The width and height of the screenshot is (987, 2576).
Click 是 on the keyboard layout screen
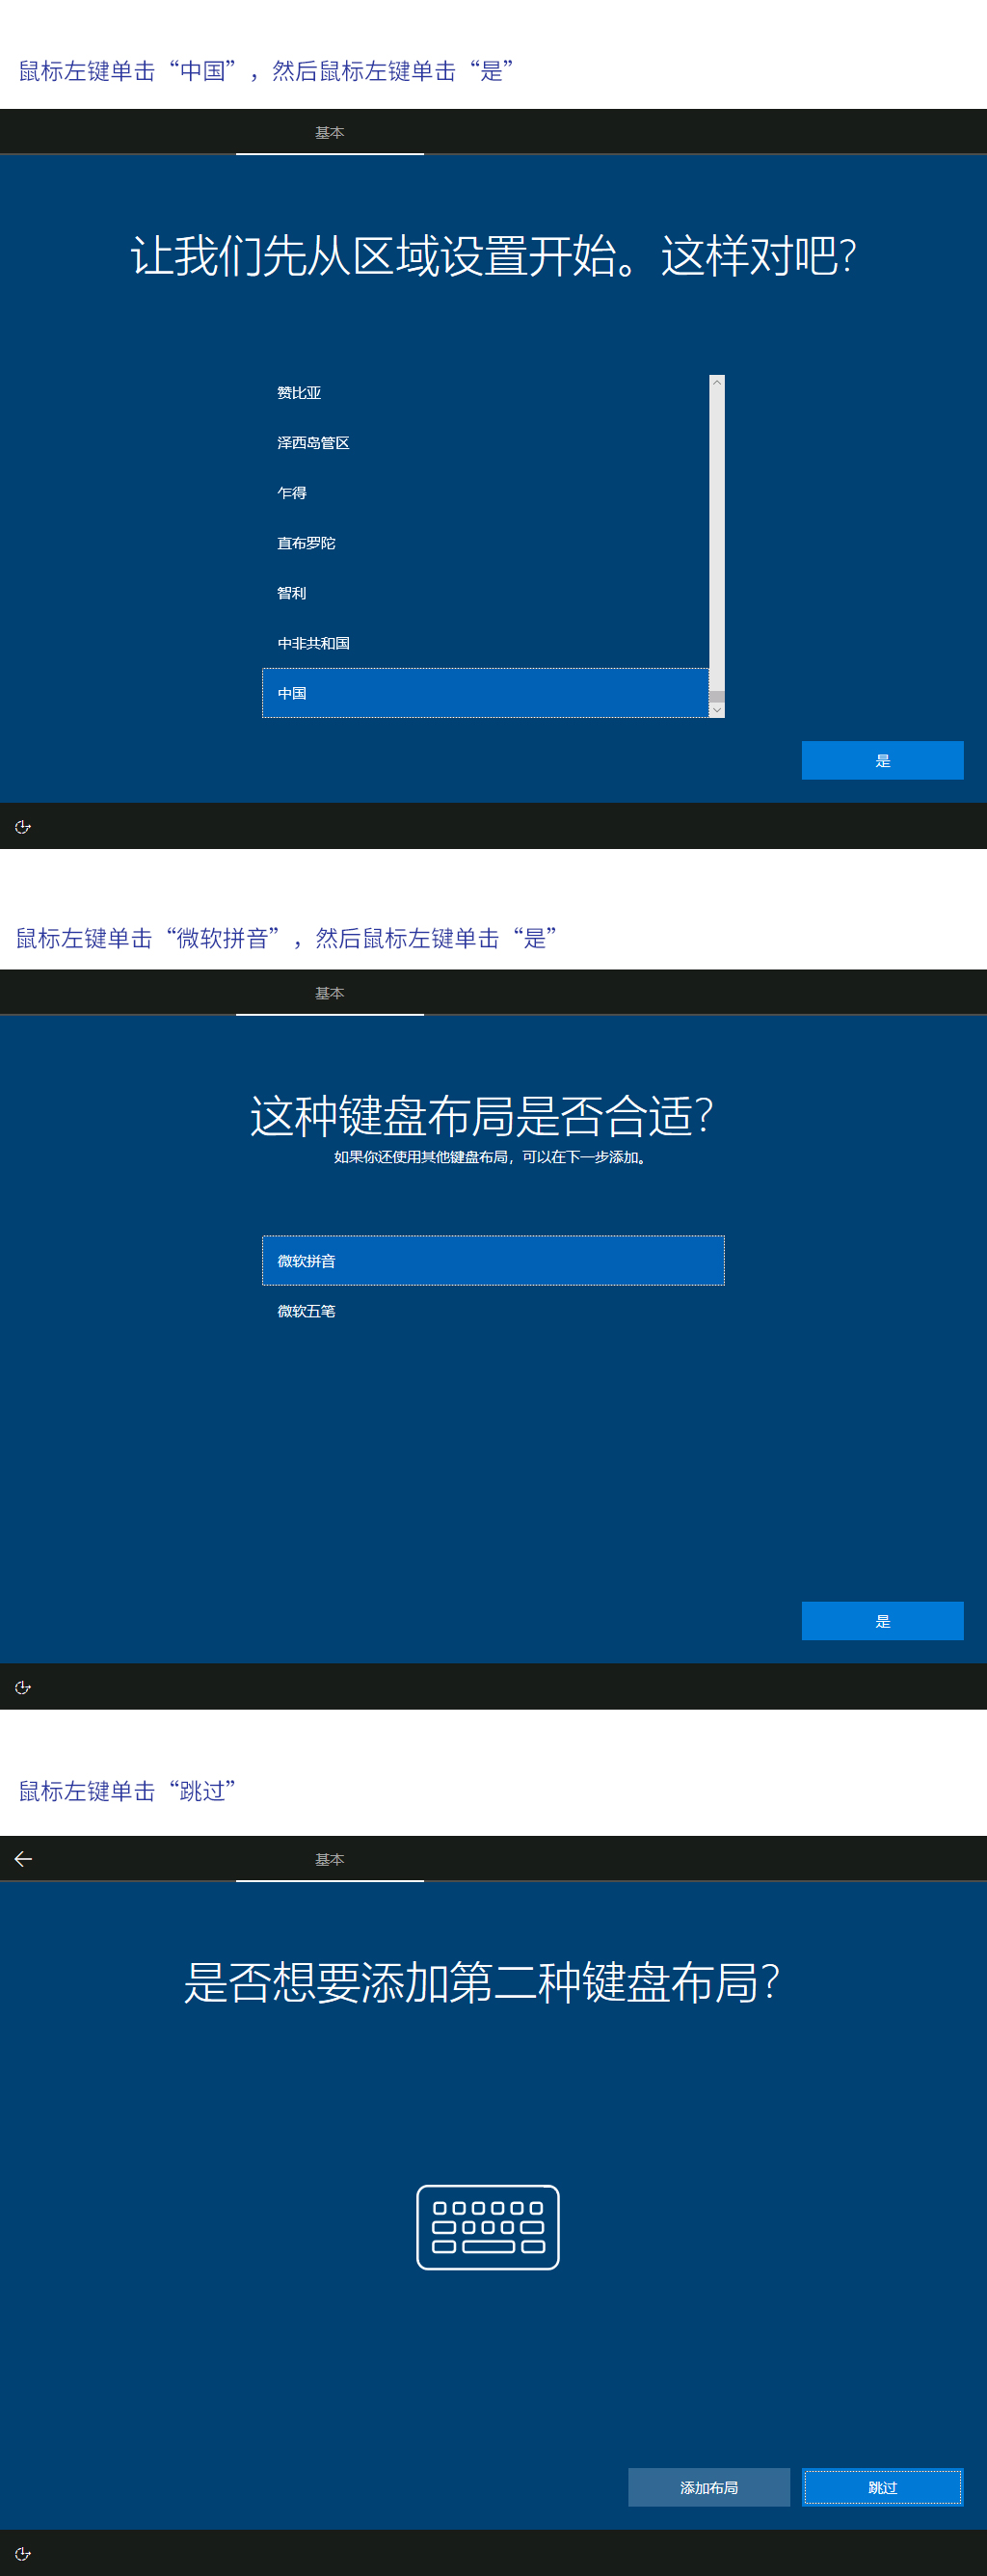882,1621
